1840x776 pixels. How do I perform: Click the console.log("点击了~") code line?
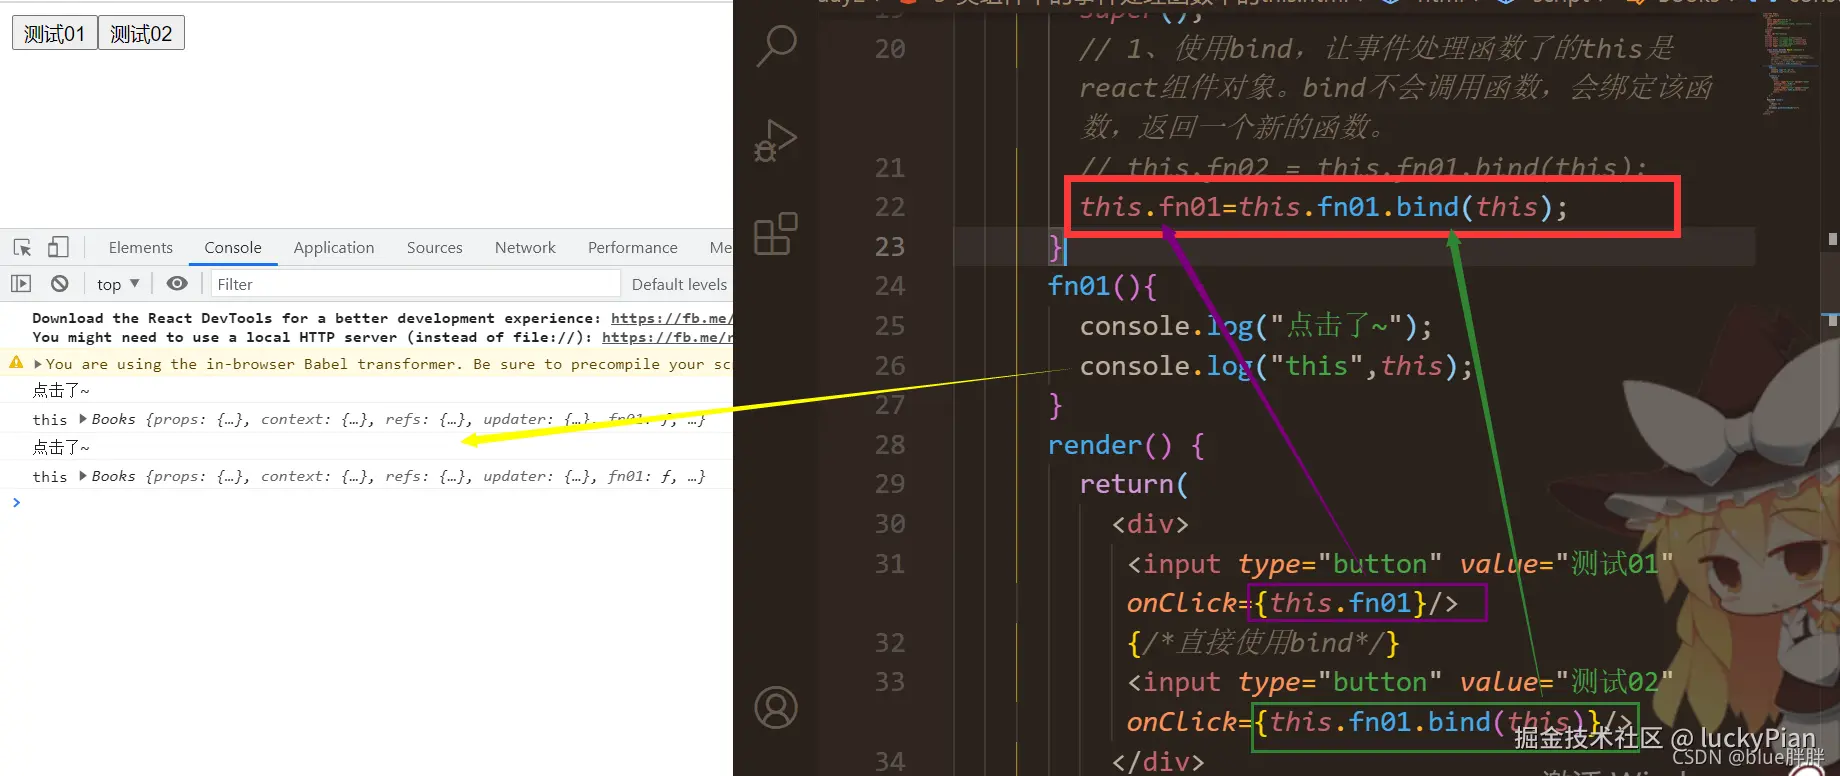[1256, 326]
